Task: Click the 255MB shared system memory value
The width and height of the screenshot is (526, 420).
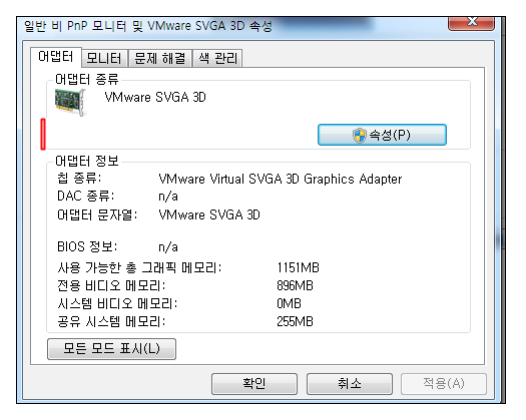Action: pos(295,321)
